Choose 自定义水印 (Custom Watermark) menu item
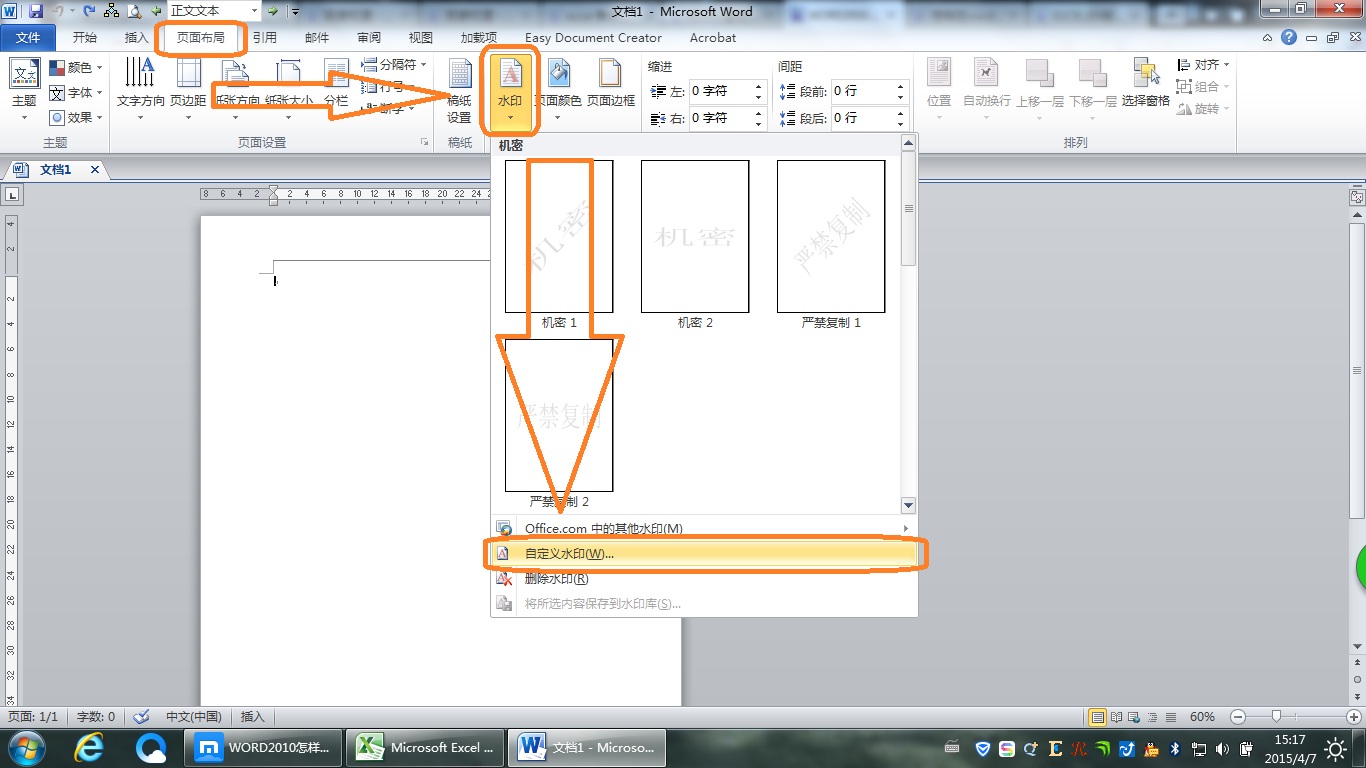 point(704,553)
